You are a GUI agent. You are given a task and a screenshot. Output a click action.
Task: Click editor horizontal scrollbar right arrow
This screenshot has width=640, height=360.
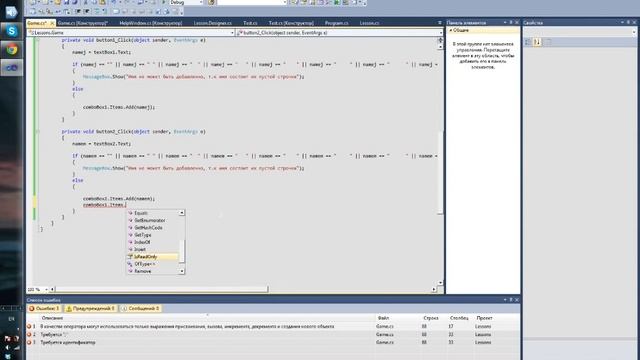point(433,289)
